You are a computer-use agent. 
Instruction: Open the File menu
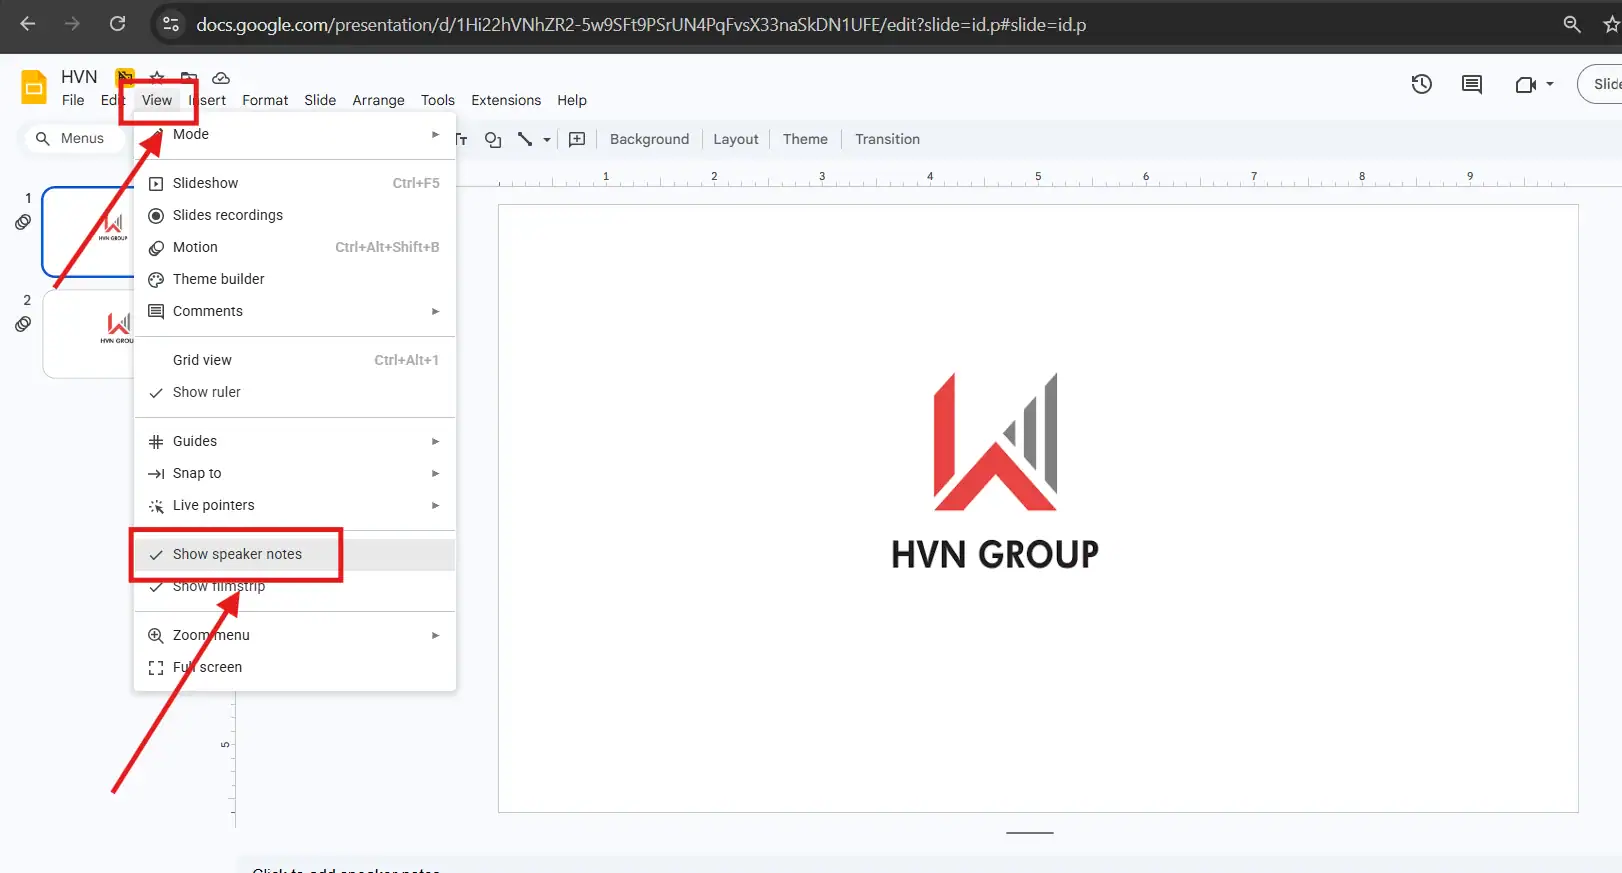tap(73, 100)
